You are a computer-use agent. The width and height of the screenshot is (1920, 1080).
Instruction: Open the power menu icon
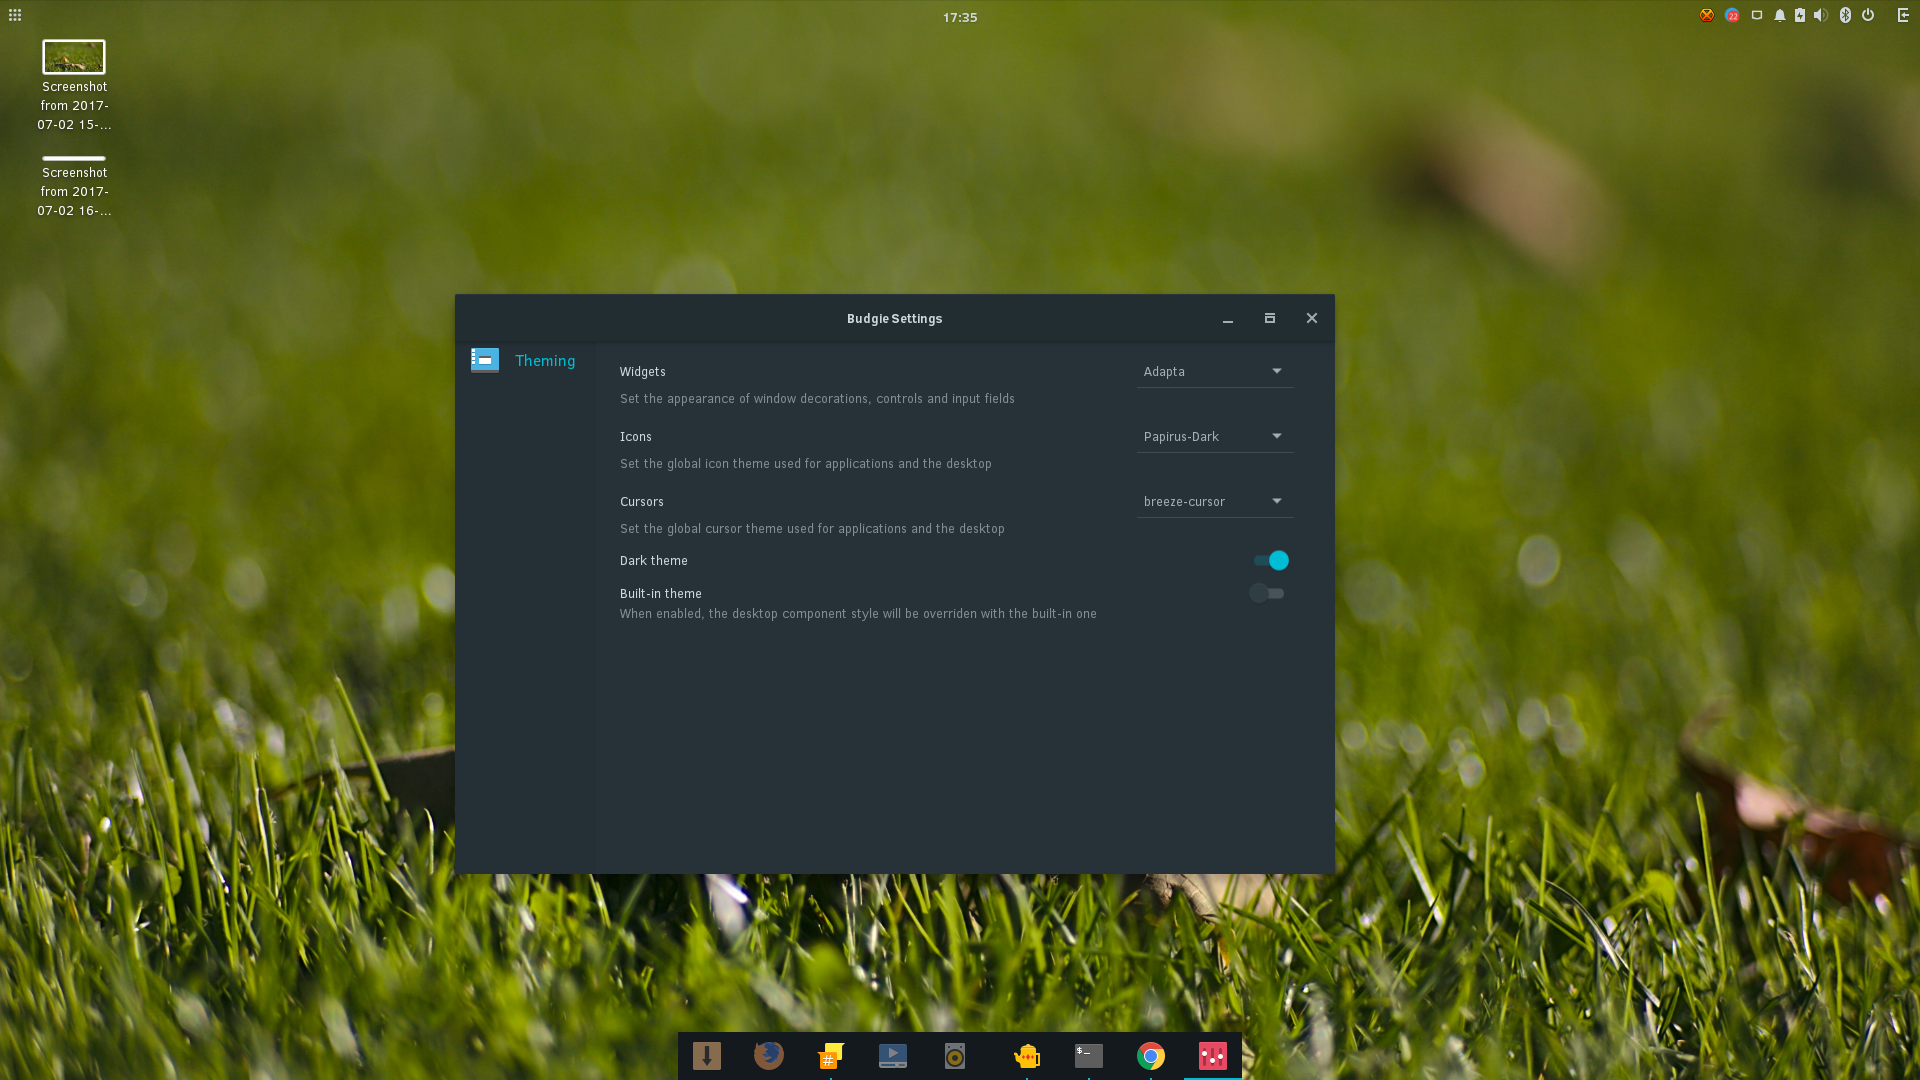(1868, 15)
